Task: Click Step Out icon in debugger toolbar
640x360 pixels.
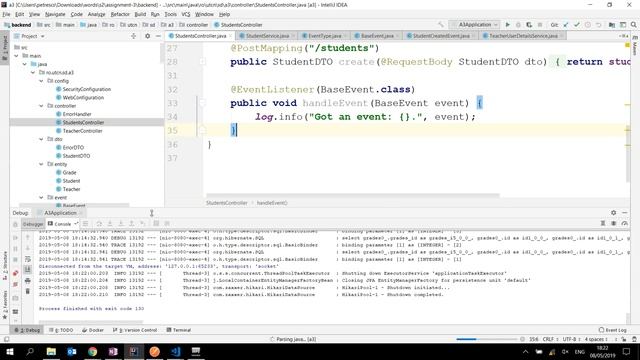Action: click(x=131, y=224)
